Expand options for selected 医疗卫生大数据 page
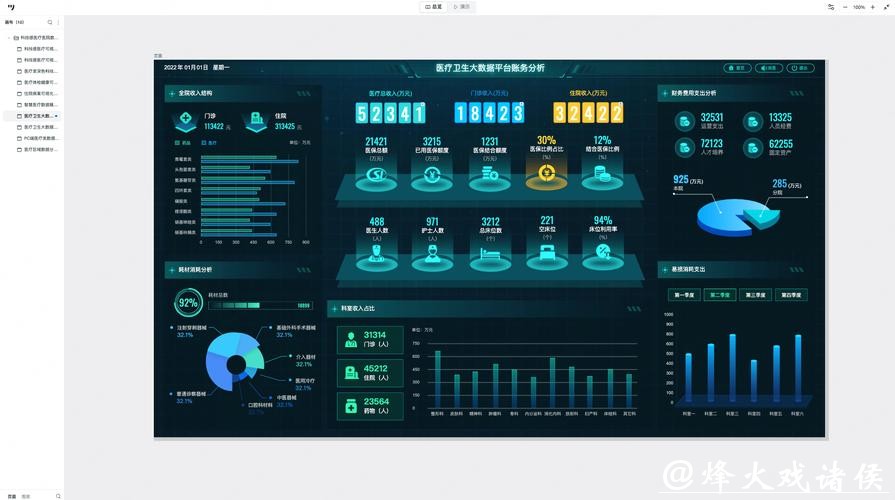 (x=57, y=116)
